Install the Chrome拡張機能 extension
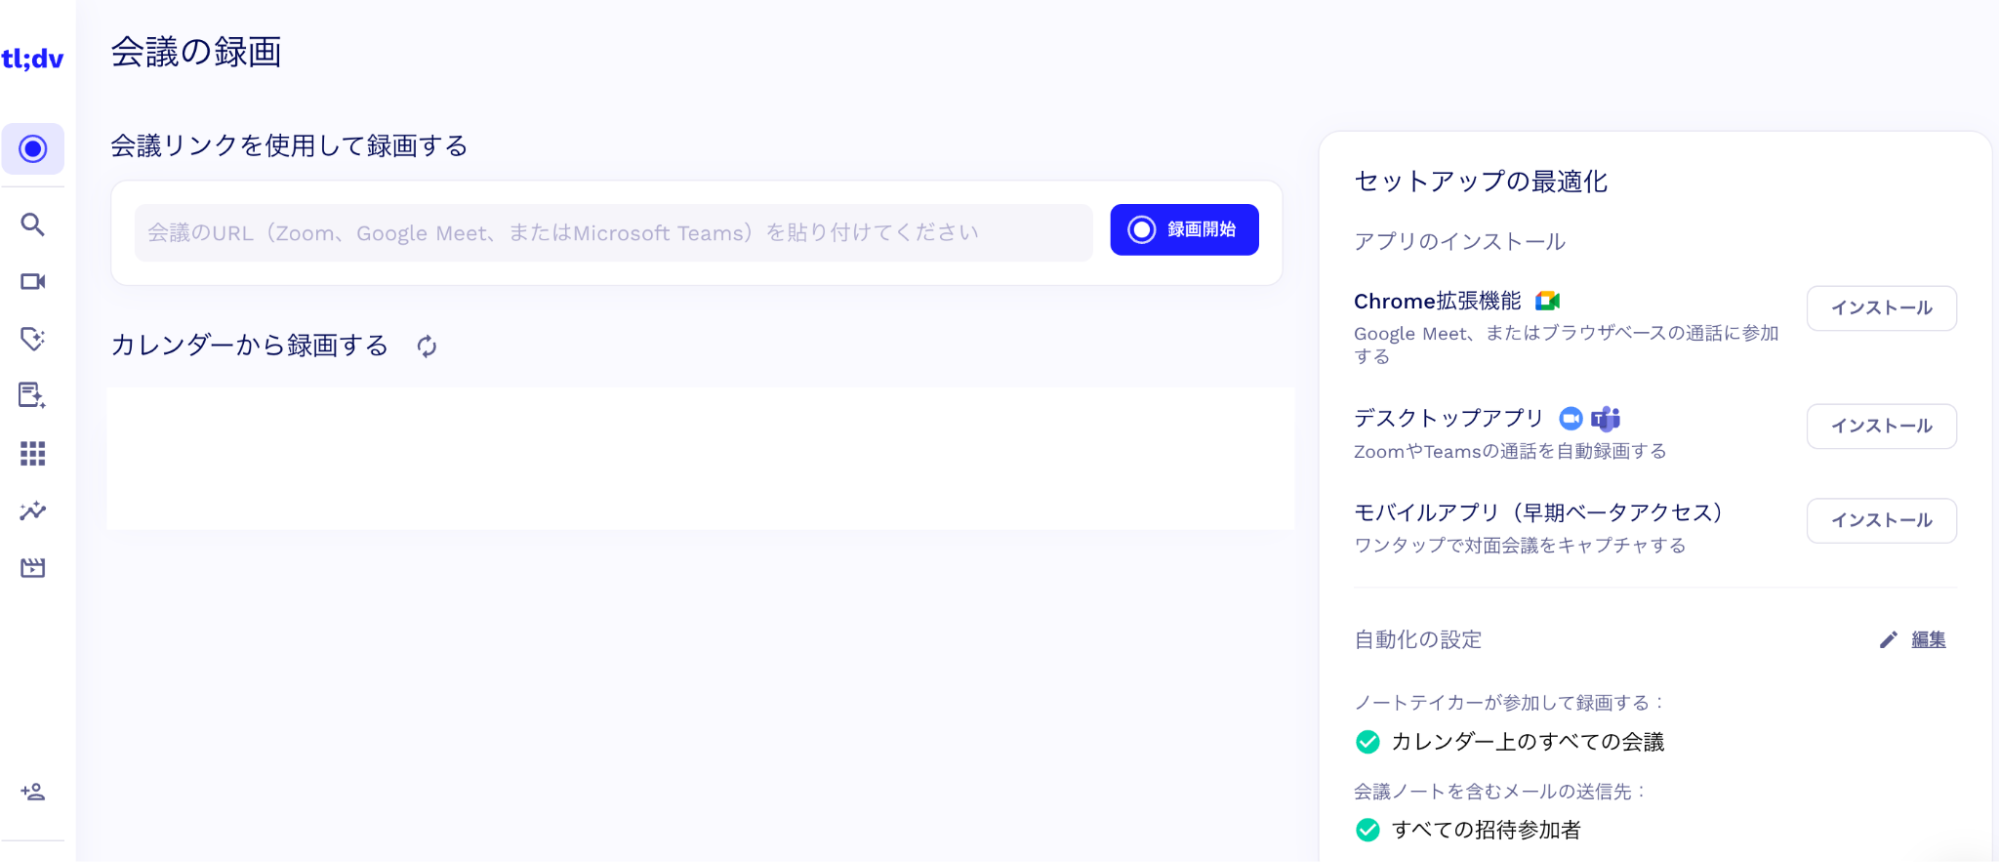The image size is (1999, 862). coord(1880,308)
